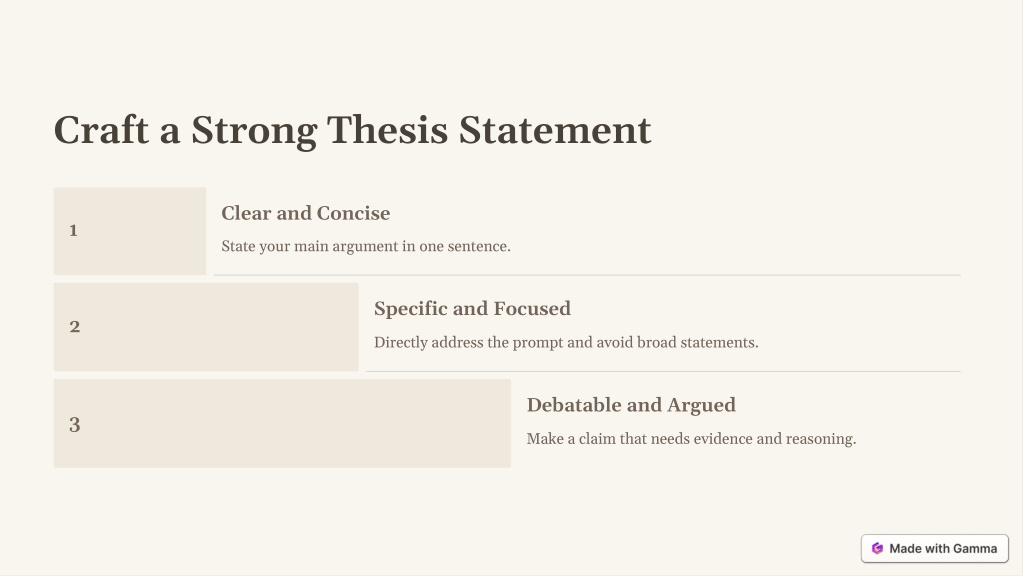Click the number 1 label
The width and height of the screenshot is (1023, 576).
74,230
